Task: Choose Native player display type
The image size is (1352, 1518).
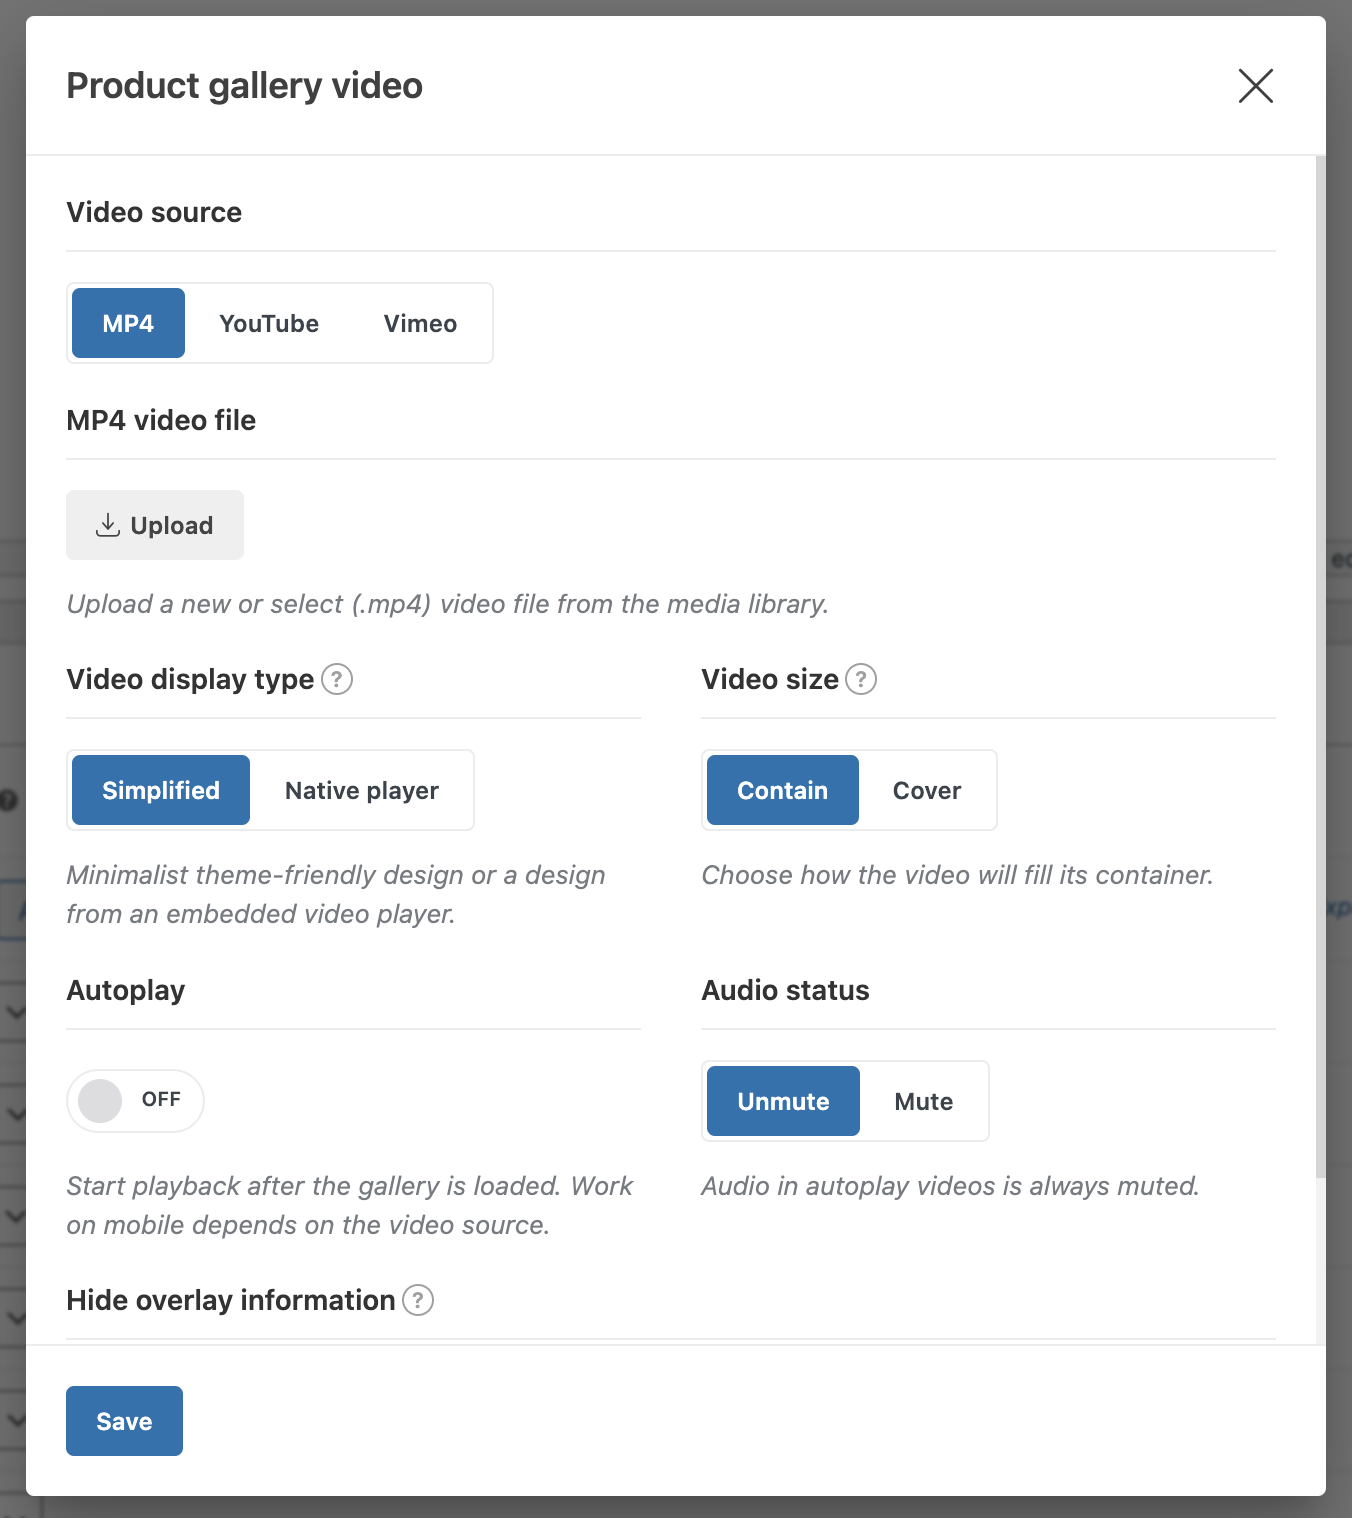Action: [x=362, y=790]
